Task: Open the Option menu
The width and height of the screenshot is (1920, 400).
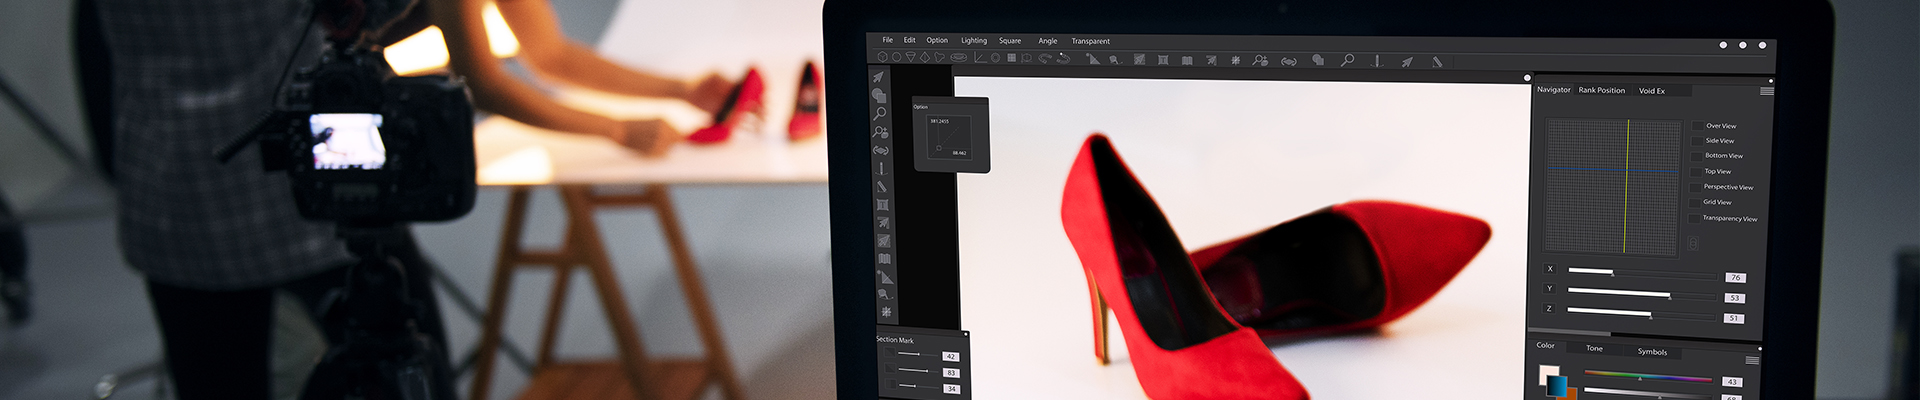Action: pyautogui.click(x=937, y=40)
